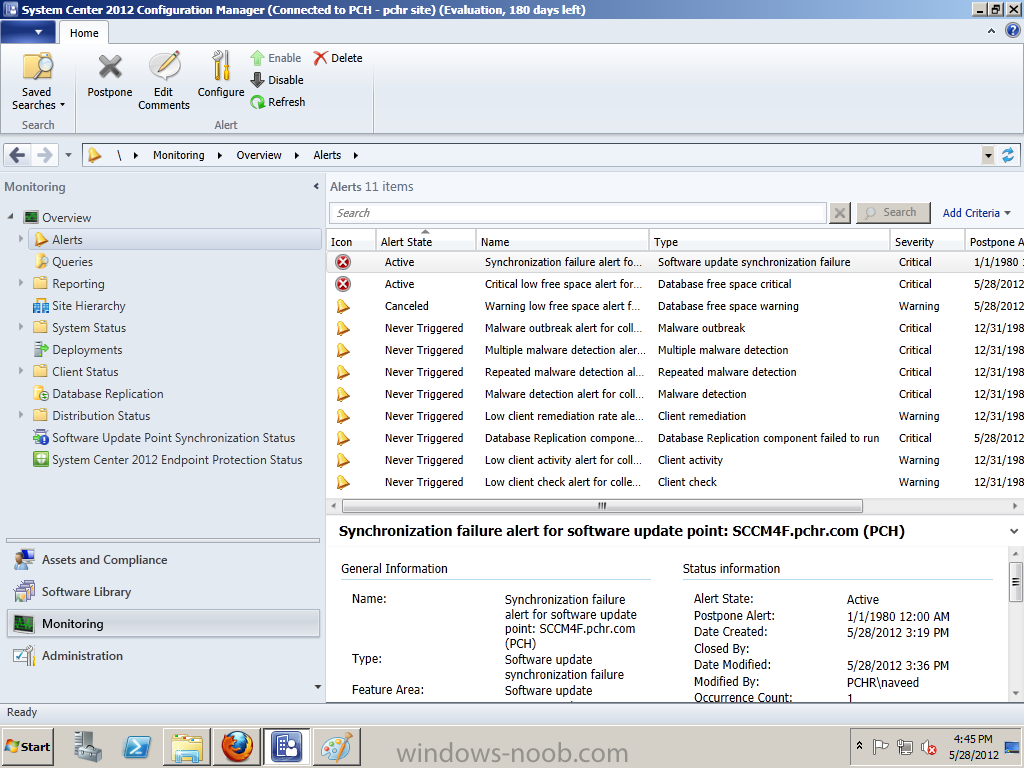The image size is (1024, 768).
Task: Sort by Name column header
Action: point(562,242)
